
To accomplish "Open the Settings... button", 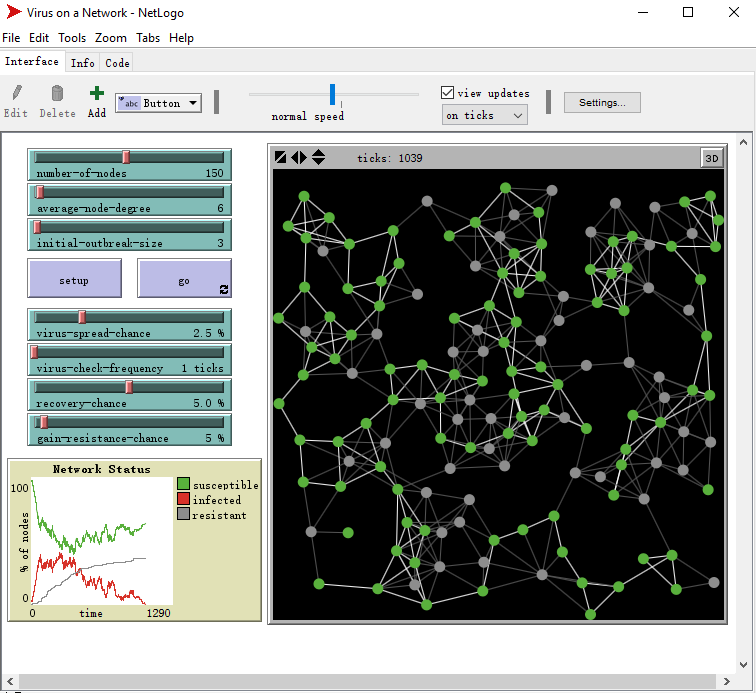I will point(602,102).
